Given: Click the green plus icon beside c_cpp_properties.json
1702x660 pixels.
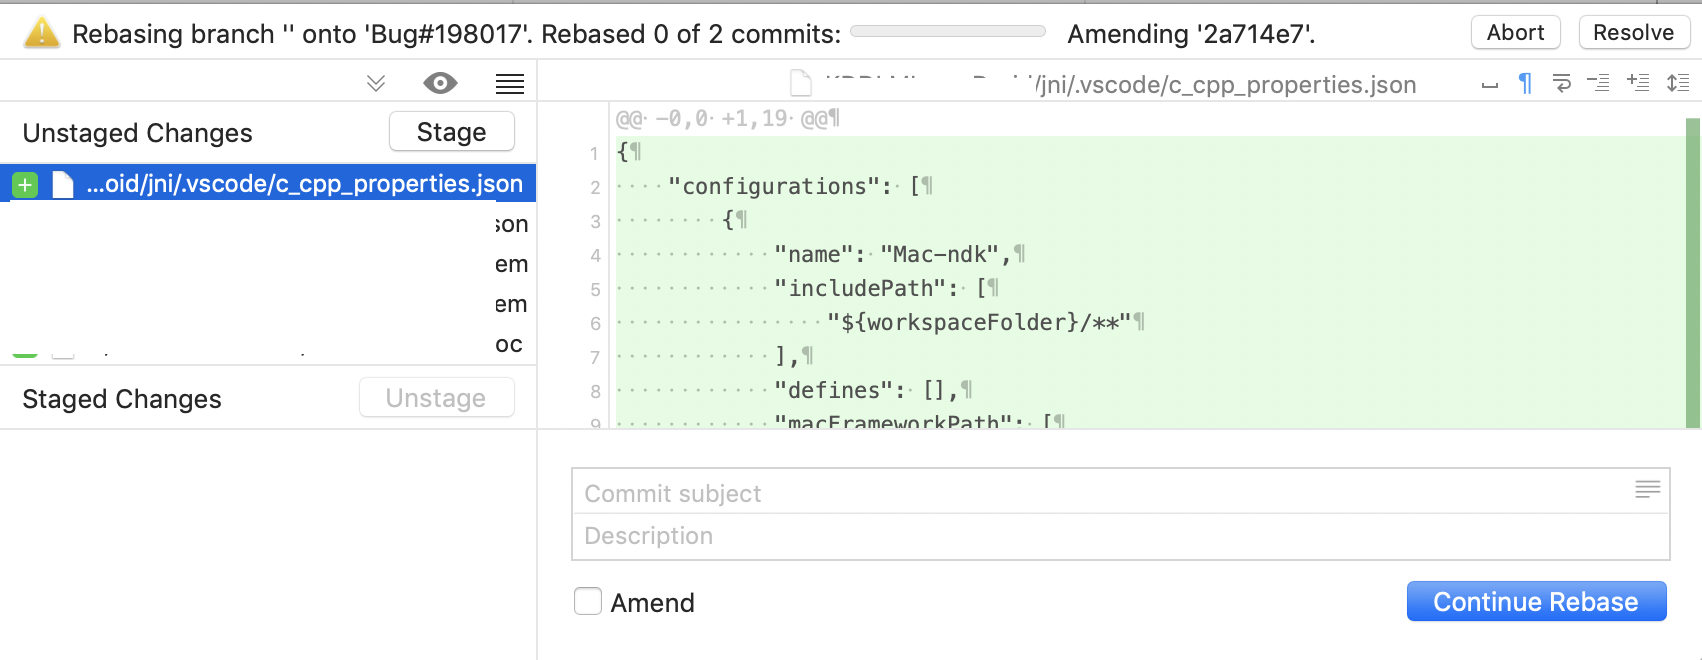Looking at the screenshot, I should point(25,184).
